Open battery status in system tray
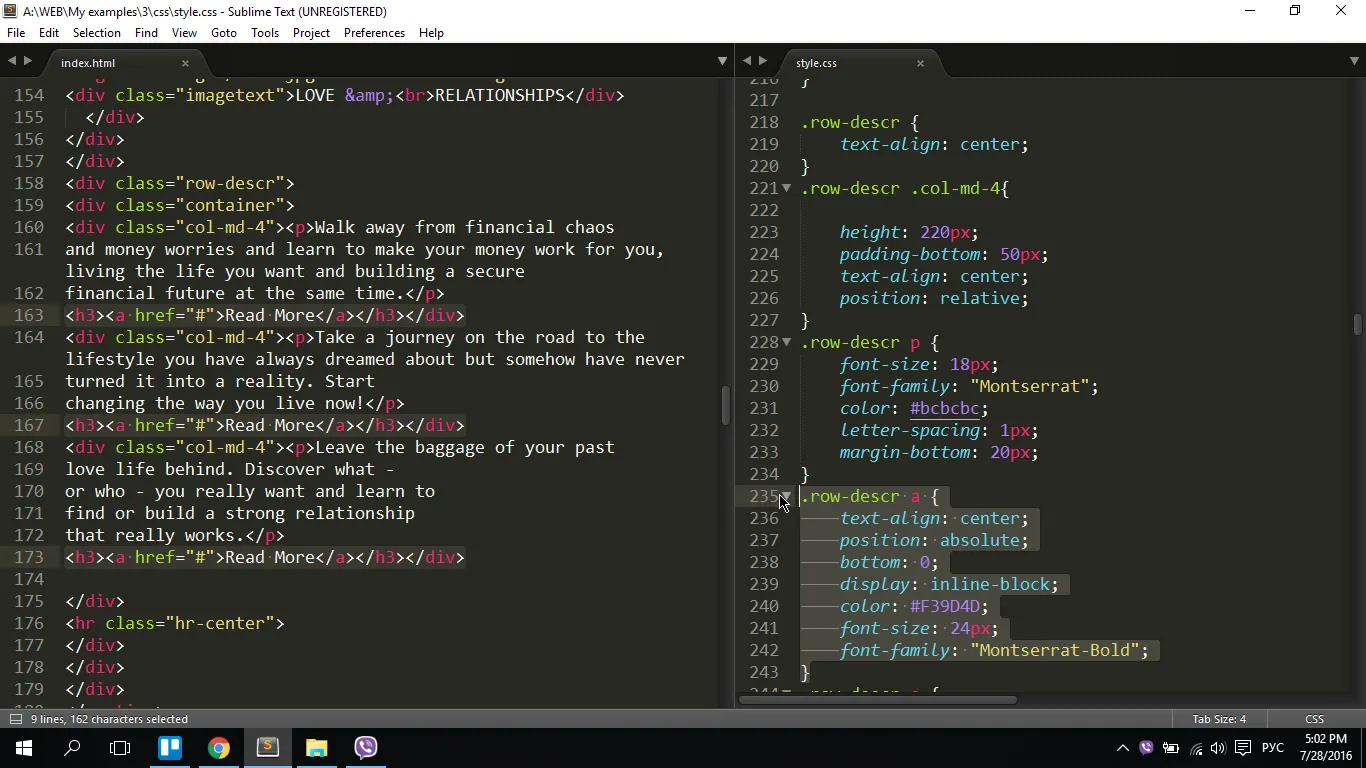 click(x=1170, y=748)
